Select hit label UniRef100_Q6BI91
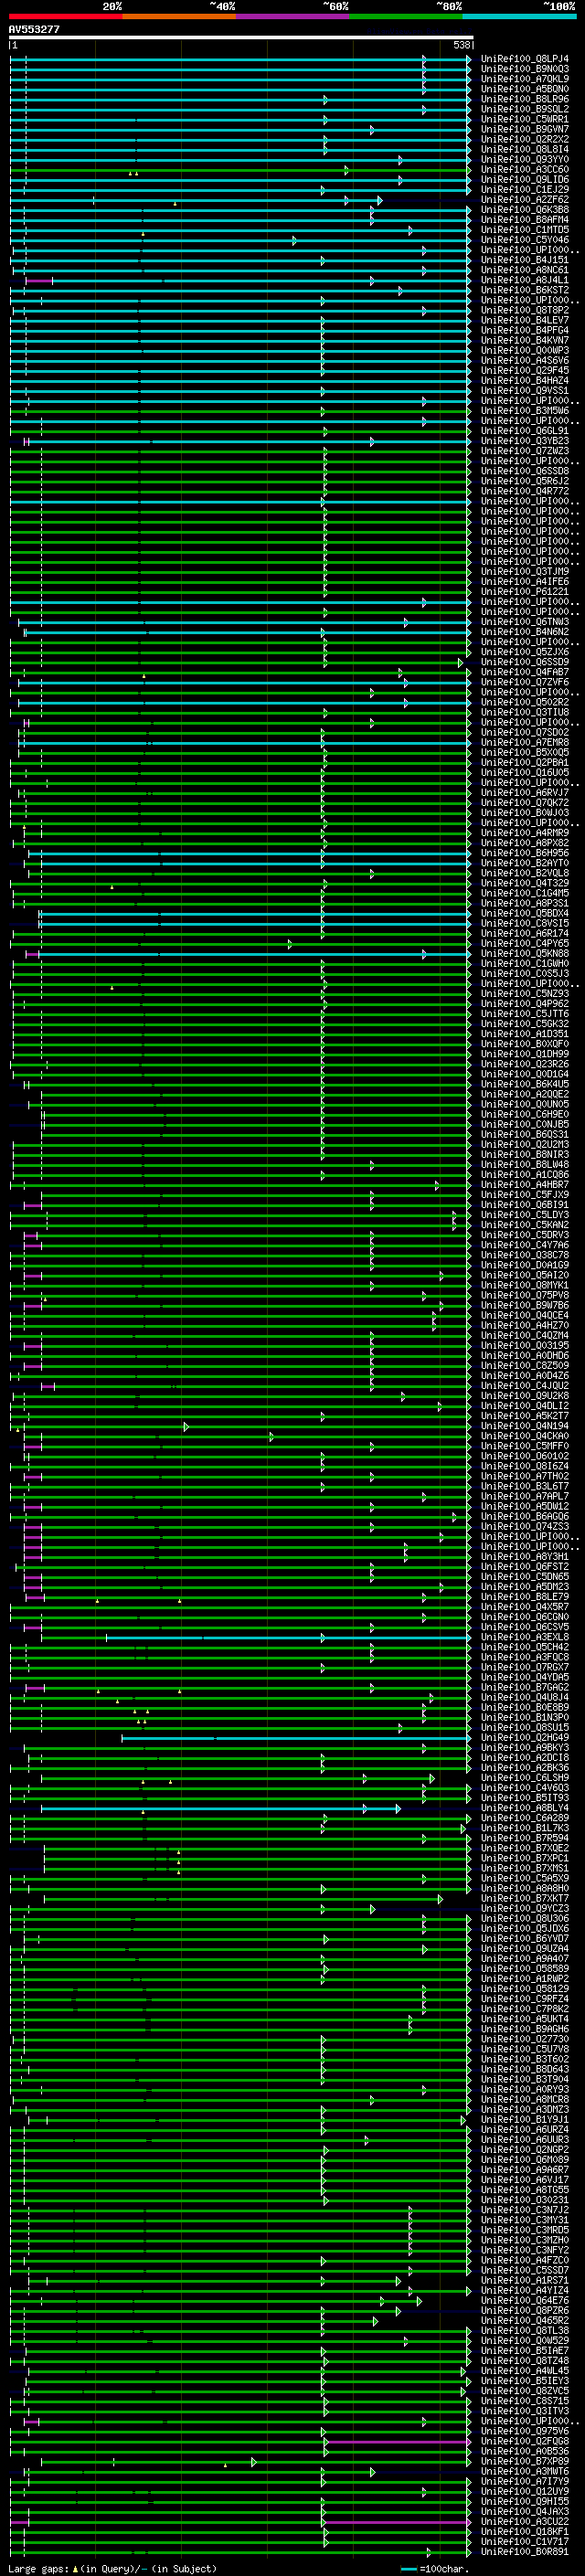 [x=525, y=1205]
